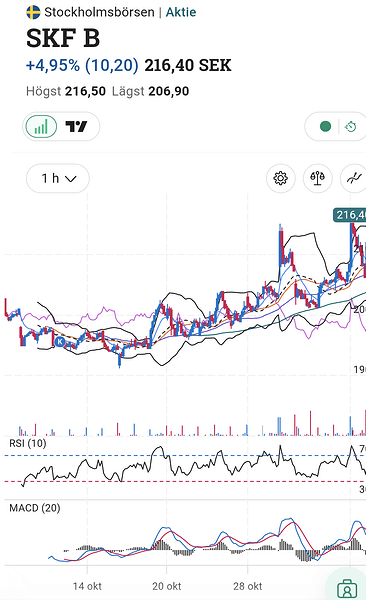Open chart settings gear icon
This screenshot has width=366, height=600.
coord(281,178)
